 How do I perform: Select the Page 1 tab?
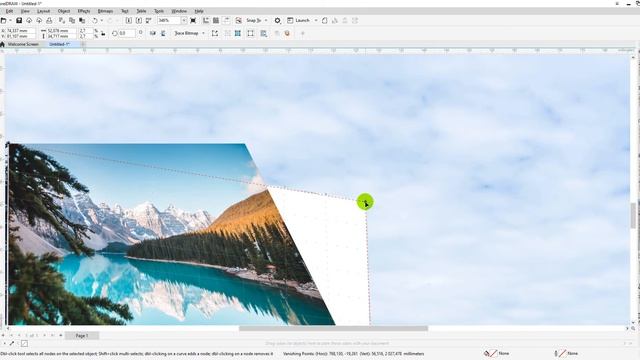pos(82,336)
